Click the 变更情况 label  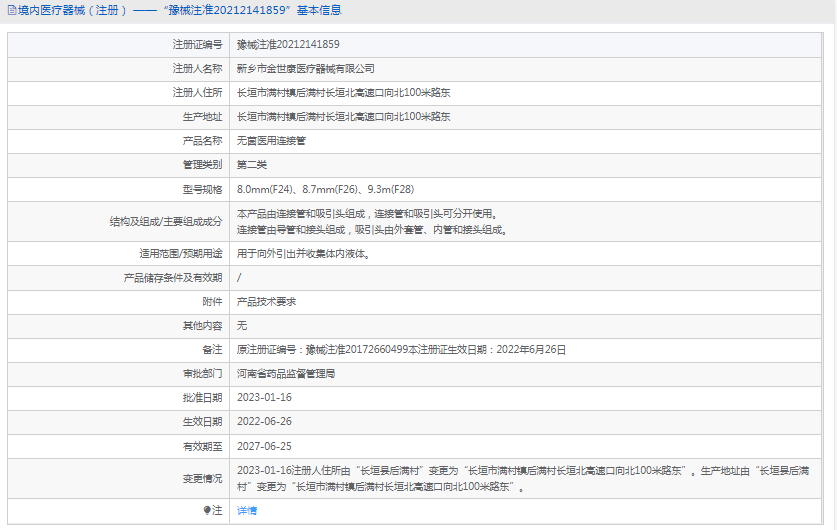[x=202, y=479]
